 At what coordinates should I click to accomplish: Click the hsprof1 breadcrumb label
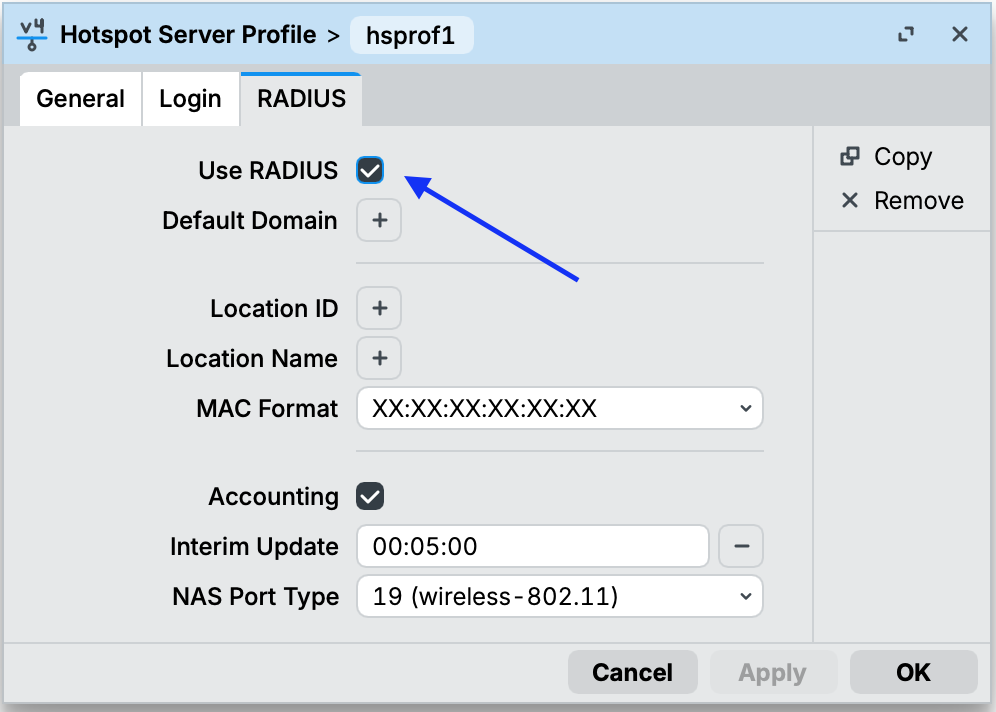coord(411,36)
